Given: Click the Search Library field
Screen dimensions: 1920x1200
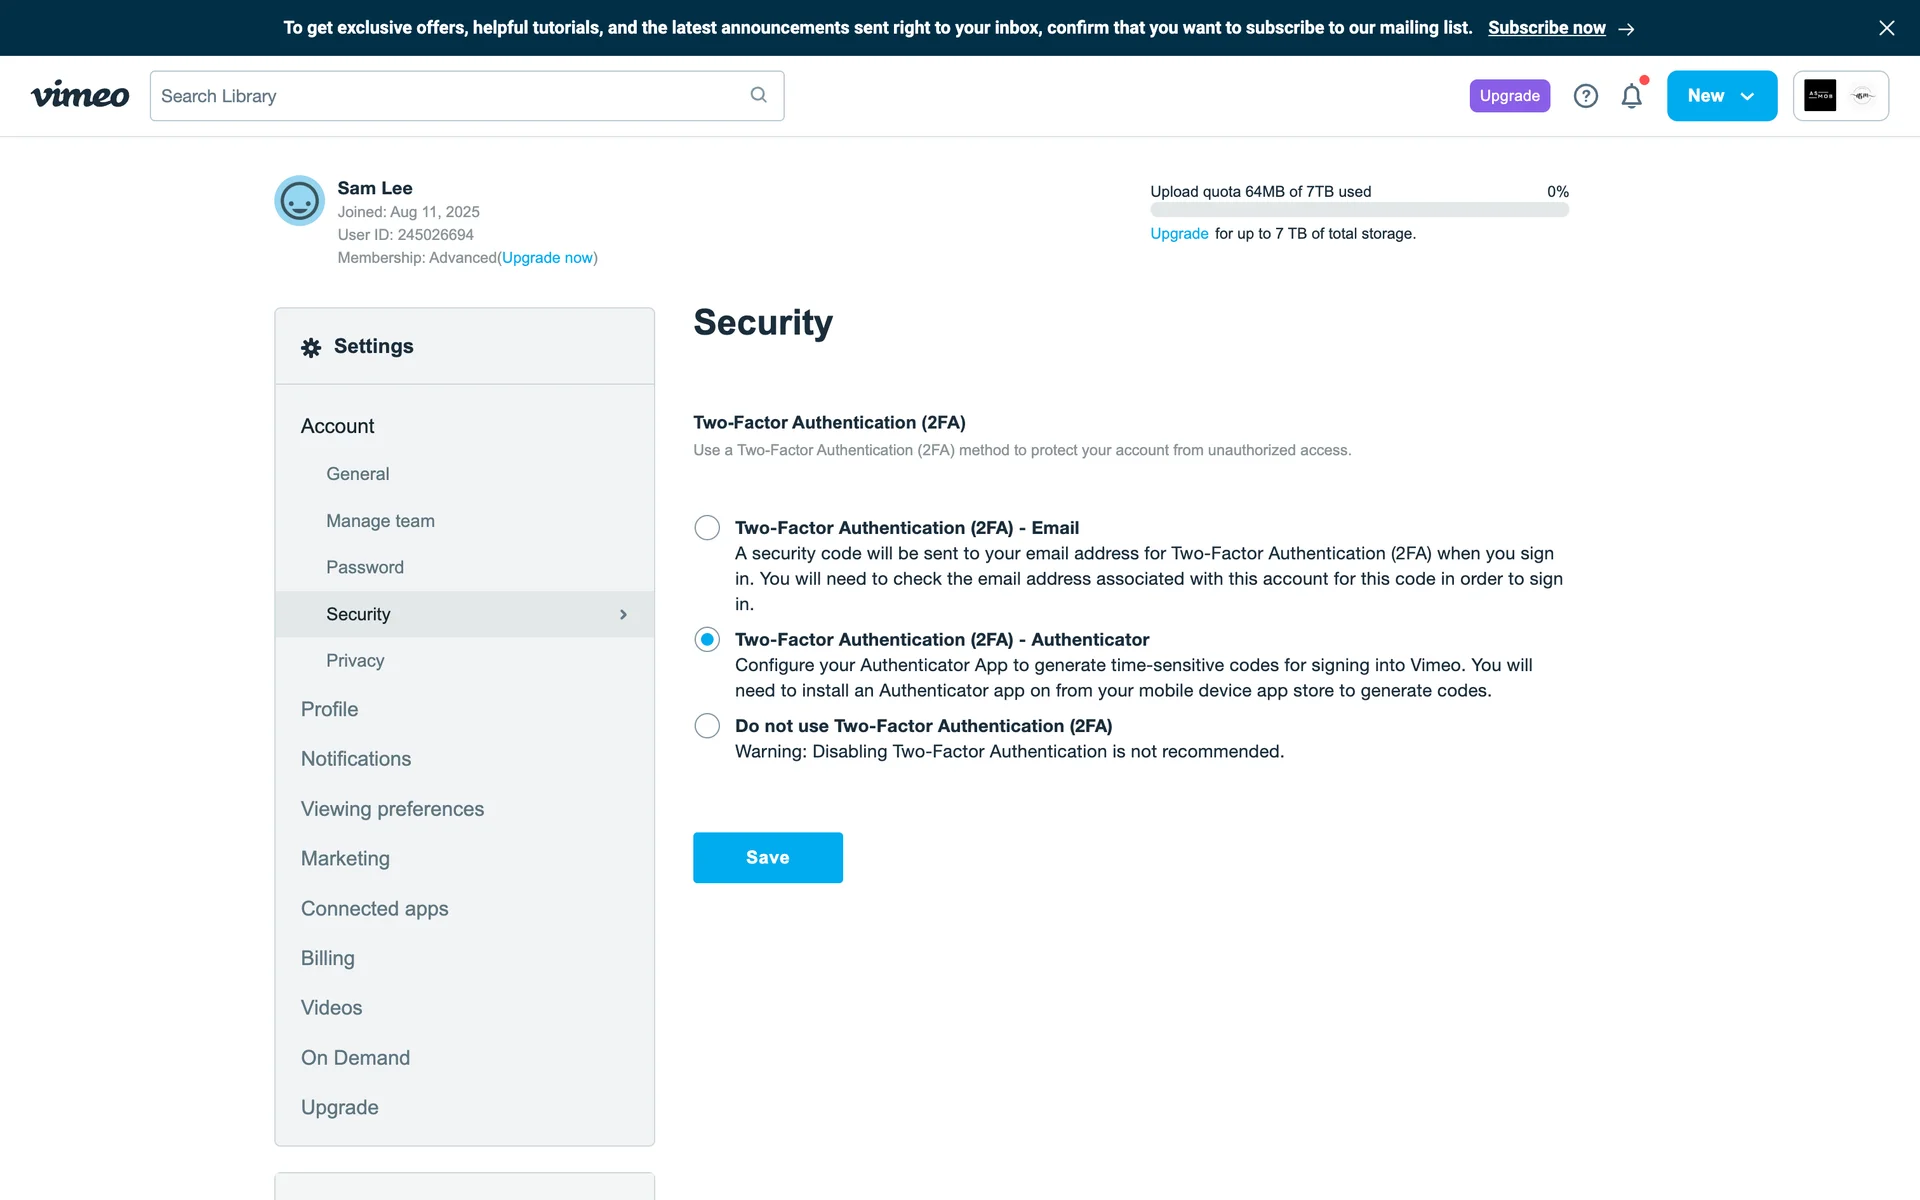Looking at the screenshot, I should point(450,96).
